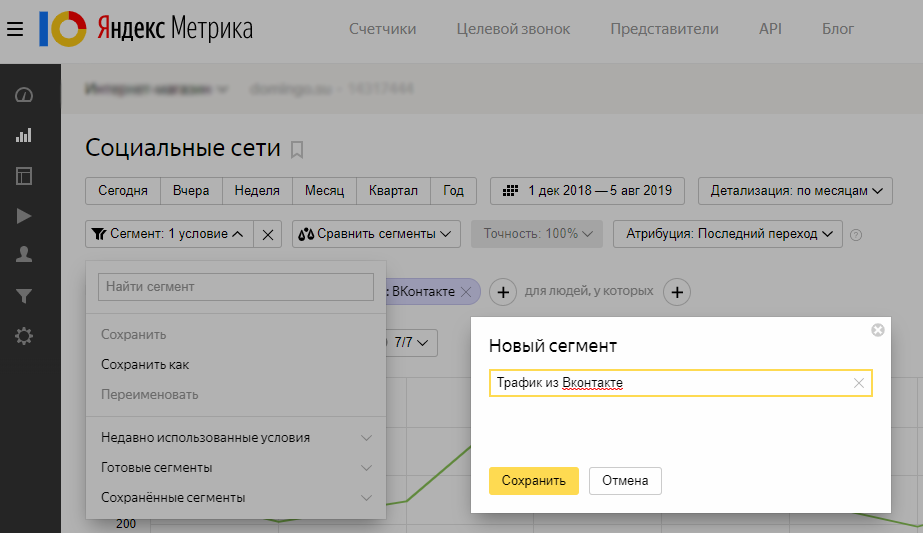Screen dimensions: 923x533
Task: Add condition plus before 'для людей'
Action: point(503,292)
